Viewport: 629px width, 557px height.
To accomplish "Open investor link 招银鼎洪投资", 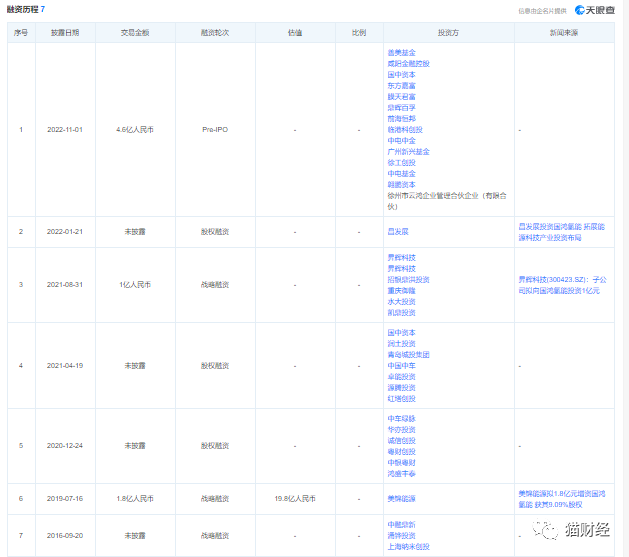I will [x=408, y=280].
